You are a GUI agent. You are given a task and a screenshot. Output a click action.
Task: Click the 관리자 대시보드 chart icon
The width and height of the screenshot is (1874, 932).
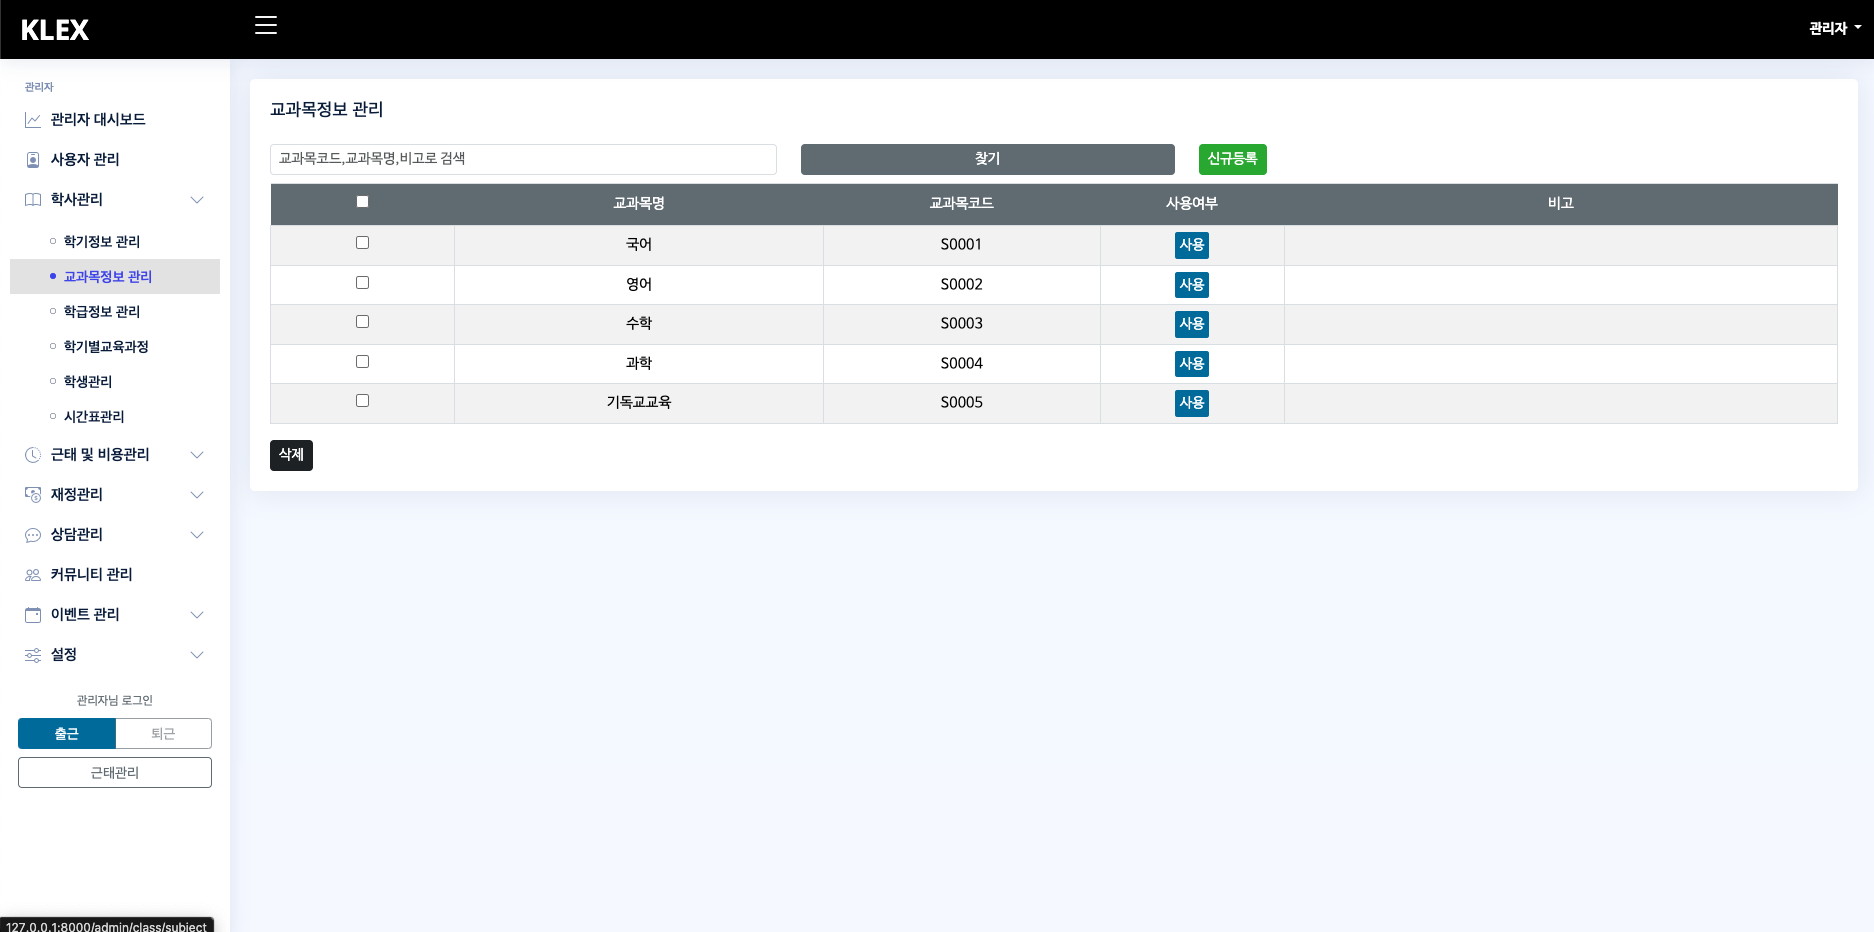click(33, 120)
